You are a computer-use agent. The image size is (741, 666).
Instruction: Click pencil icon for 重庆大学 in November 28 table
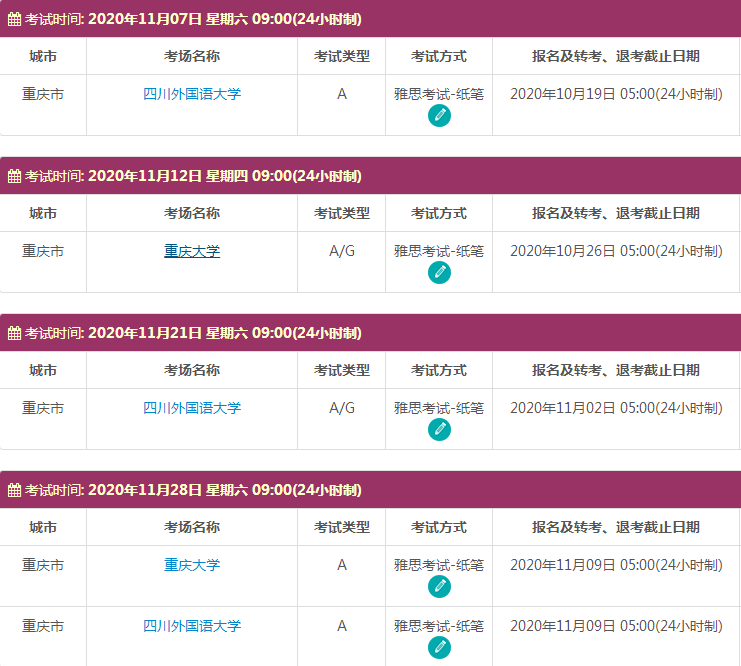(439, 587)
